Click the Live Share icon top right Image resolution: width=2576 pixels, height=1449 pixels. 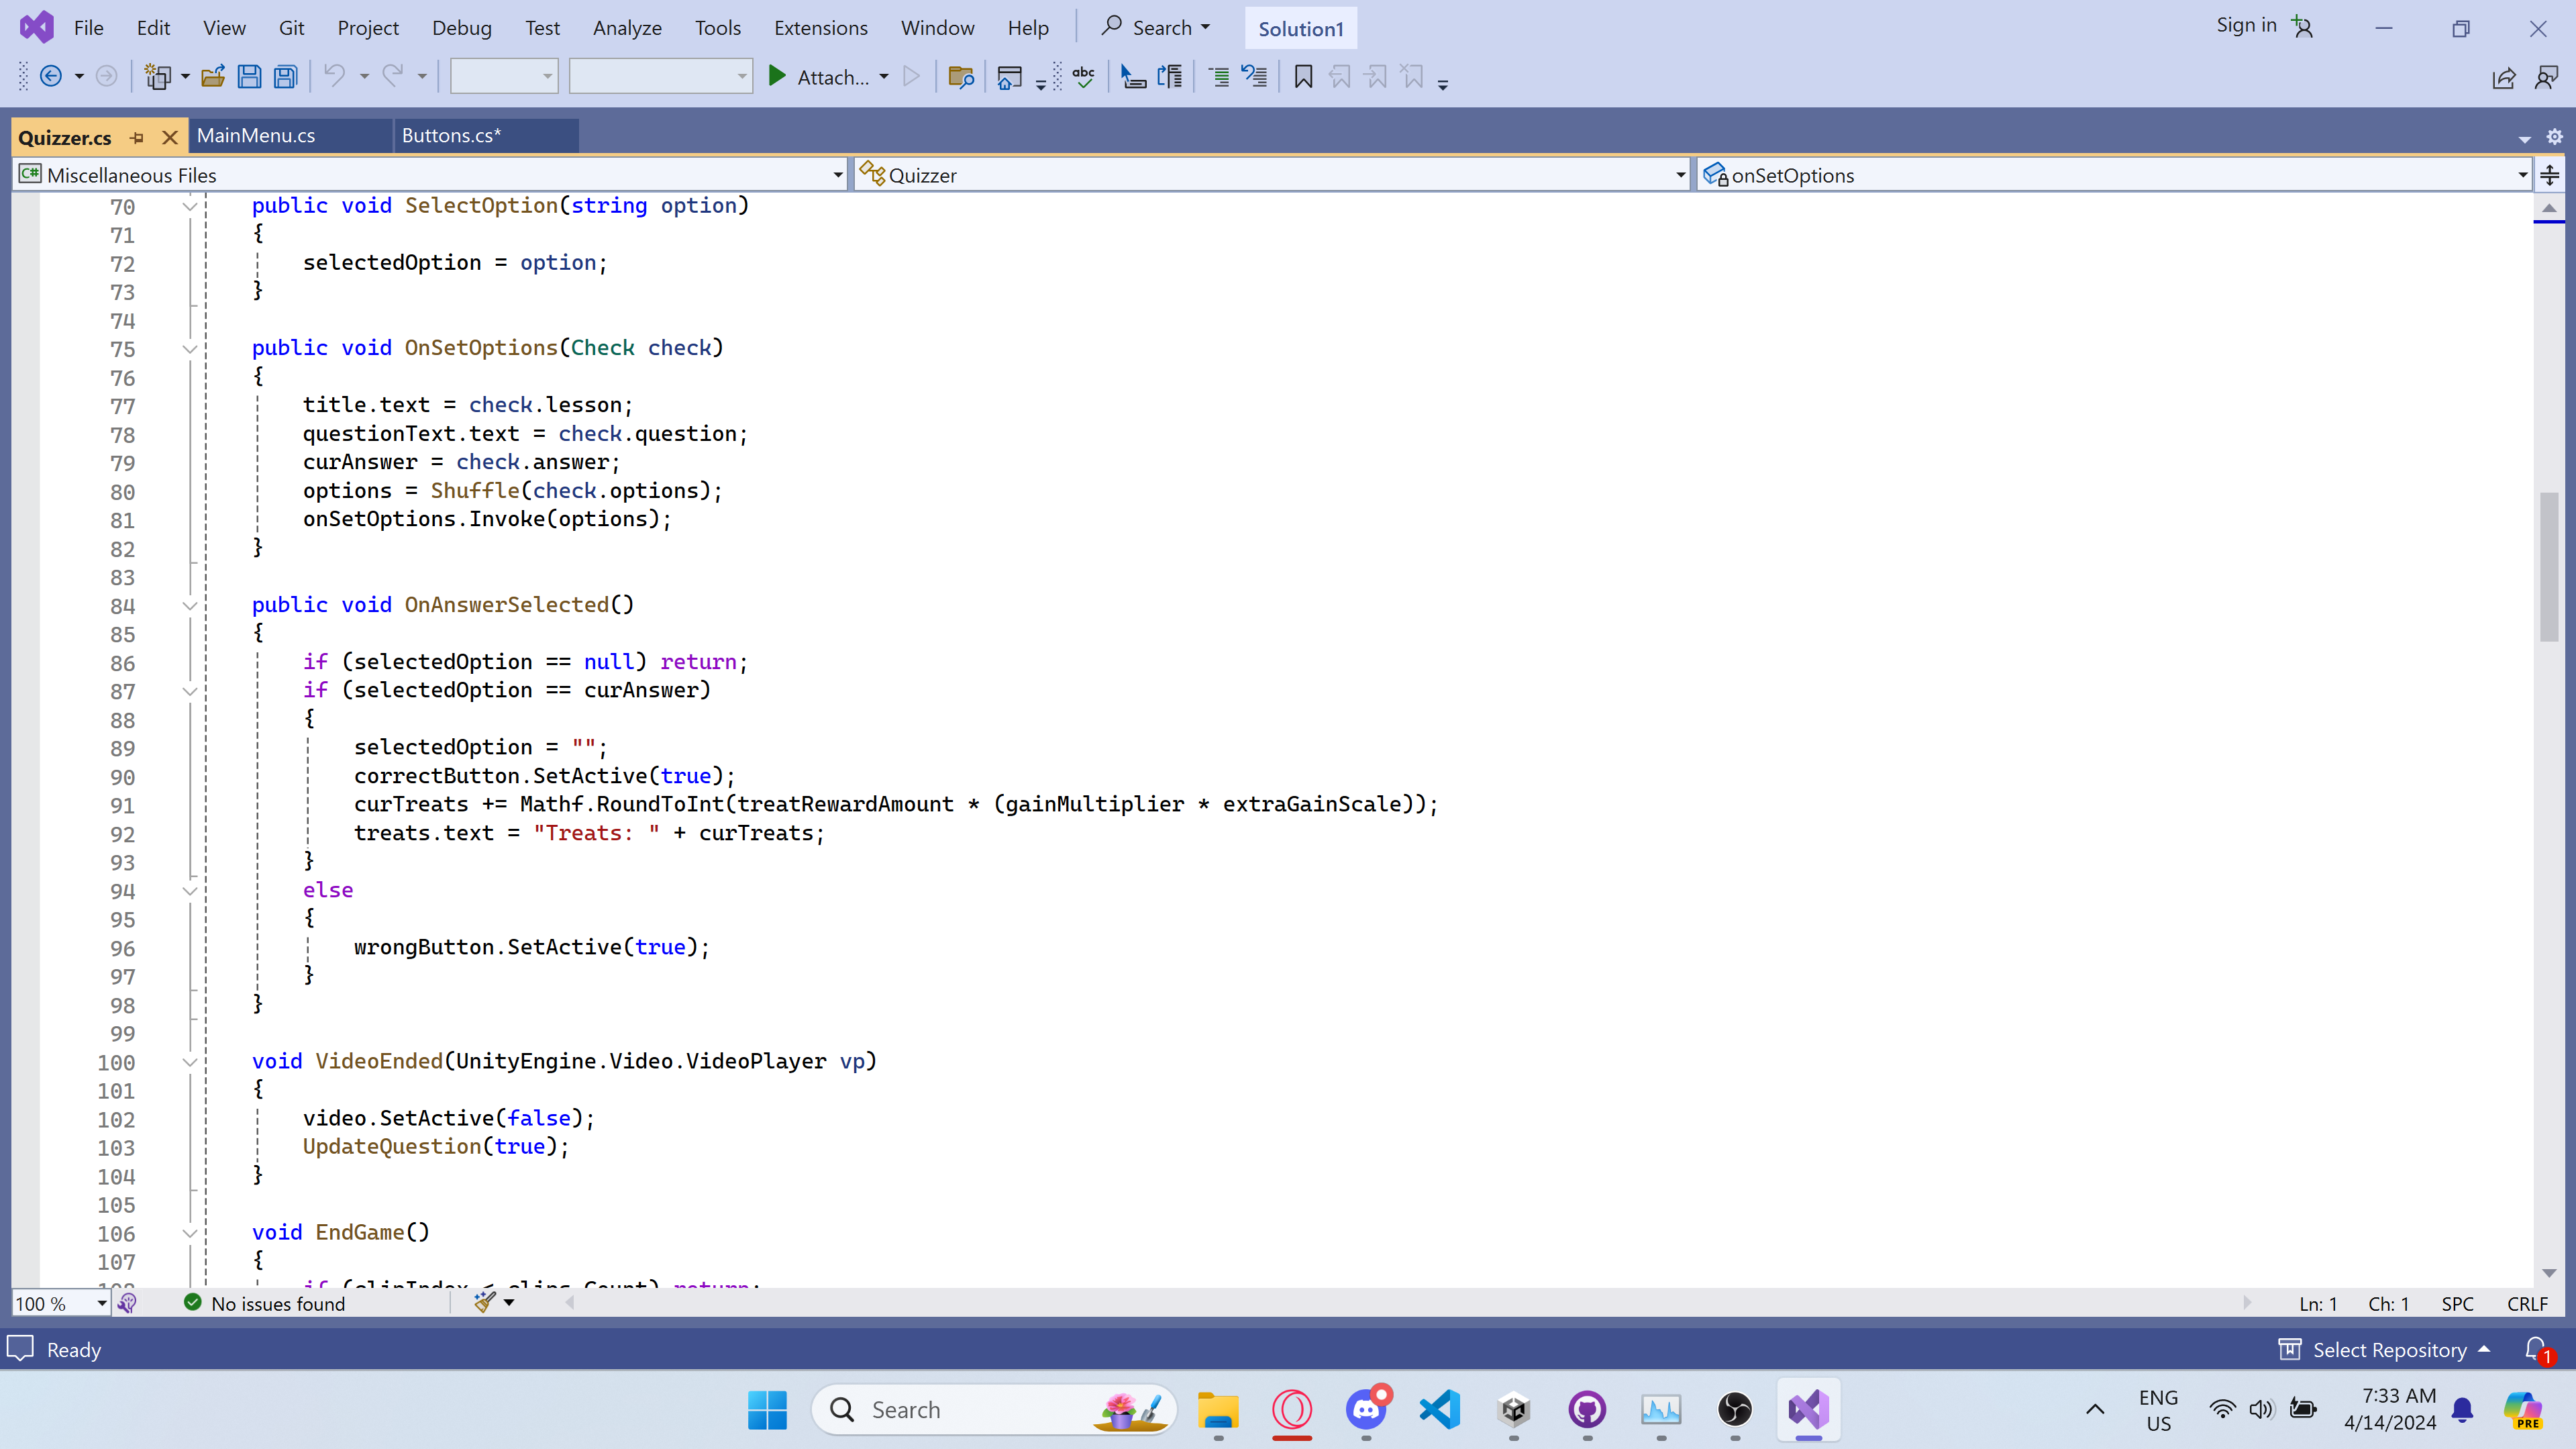[x=2504, y=78]
